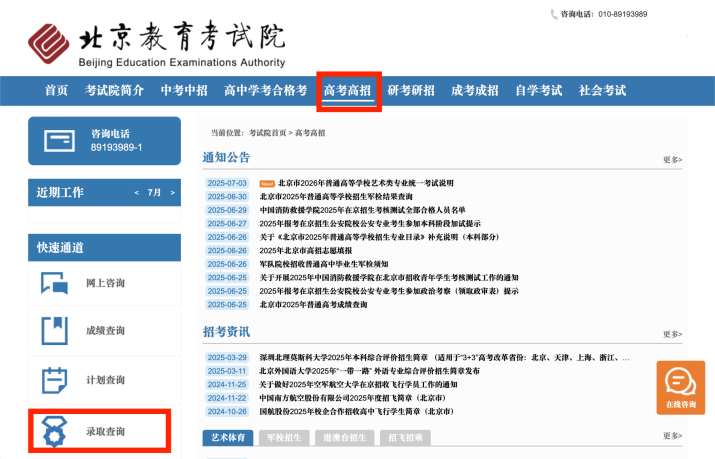This screenshot has height=459, width=715.
Task: Open the 高考高招 navigation item
Action: tap(347, 91)
